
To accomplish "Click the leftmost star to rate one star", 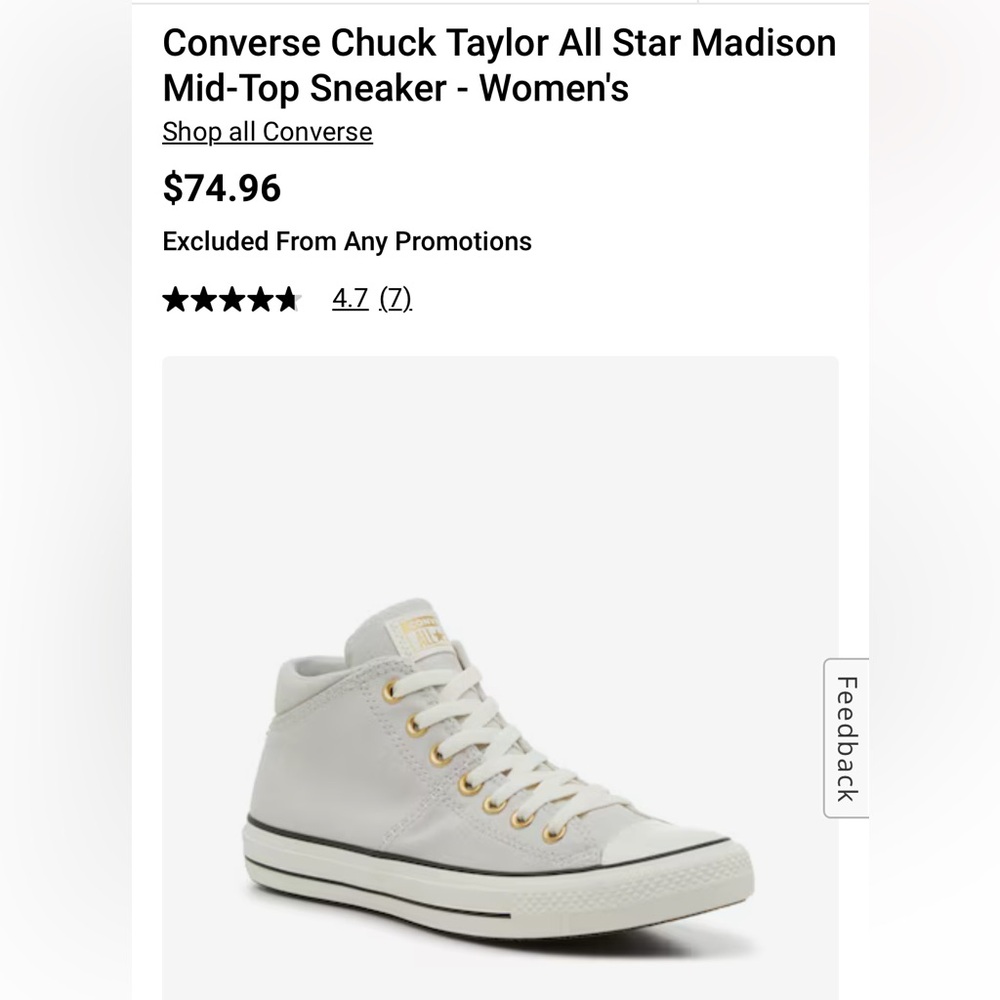I will [176, 298].
